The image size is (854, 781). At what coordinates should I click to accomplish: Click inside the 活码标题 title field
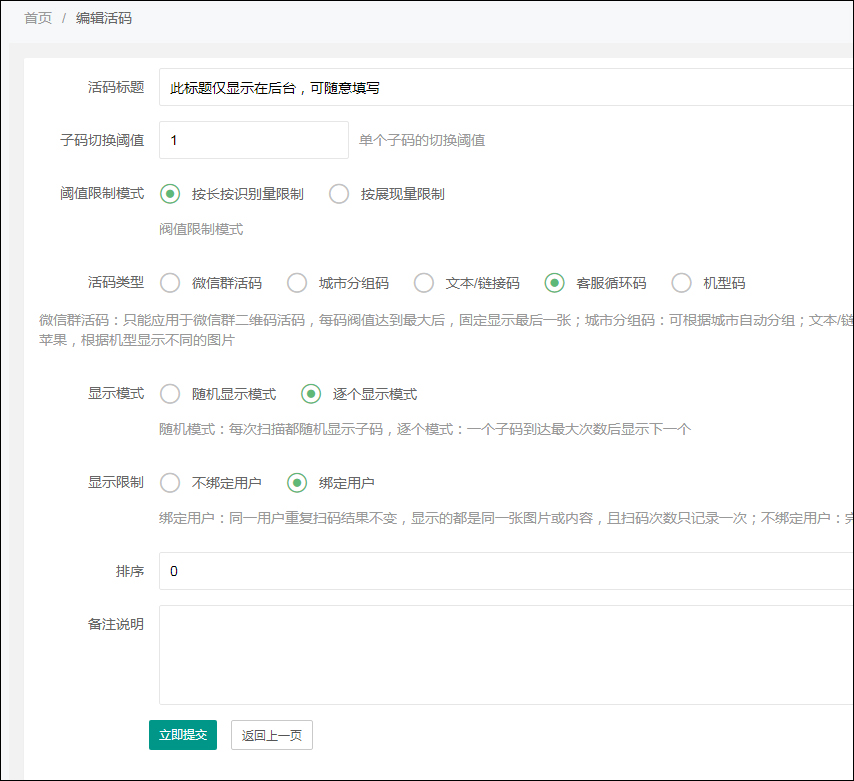(400, 87)
